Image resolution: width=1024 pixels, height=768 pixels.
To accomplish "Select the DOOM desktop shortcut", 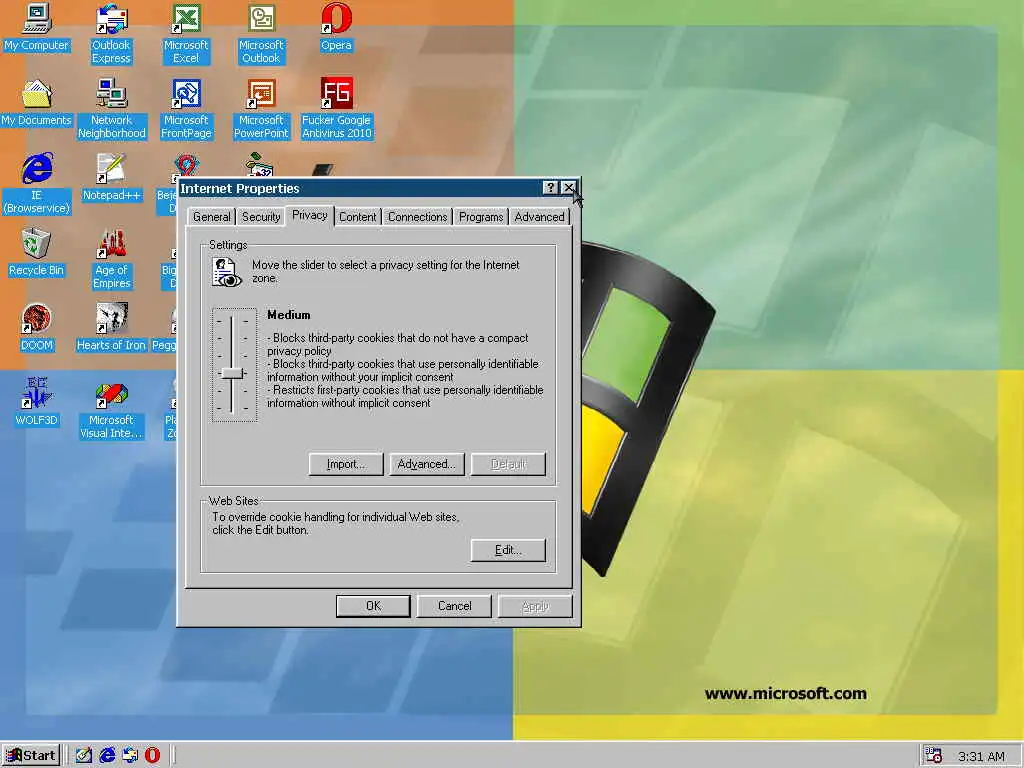I will 37,328.
